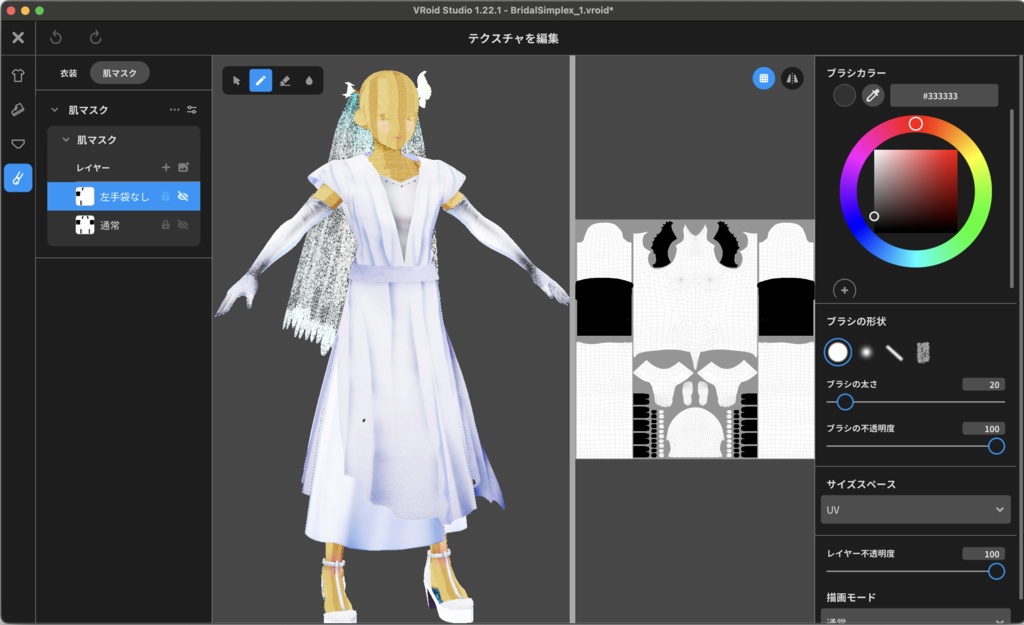
Task: Select the highlighted paint brush sidebar icon
Action: coord(18,178)
